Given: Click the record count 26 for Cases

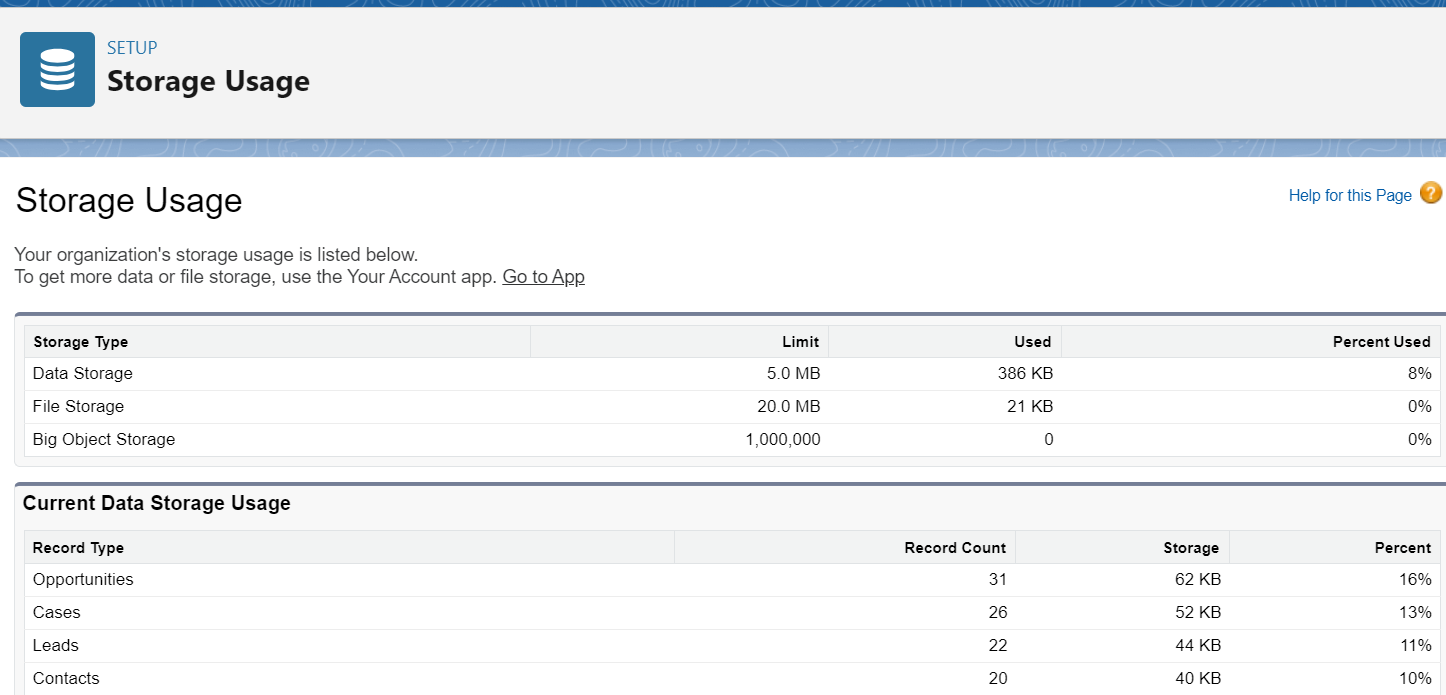Looking at the screenshot, I should (997, 612).
